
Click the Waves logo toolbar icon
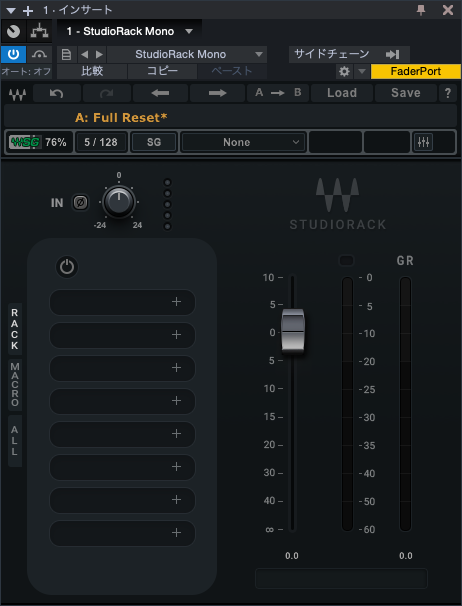pyautogui.click(x=17, y=94)
